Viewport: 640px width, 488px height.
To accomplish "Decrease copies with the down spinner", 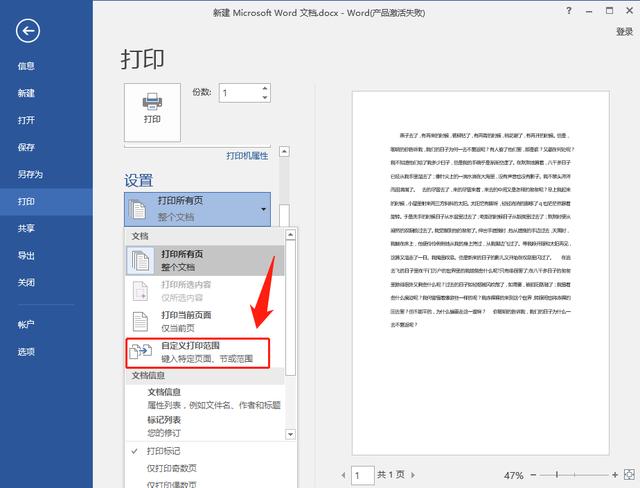I will pyautogui.click(x=265, y=98).
